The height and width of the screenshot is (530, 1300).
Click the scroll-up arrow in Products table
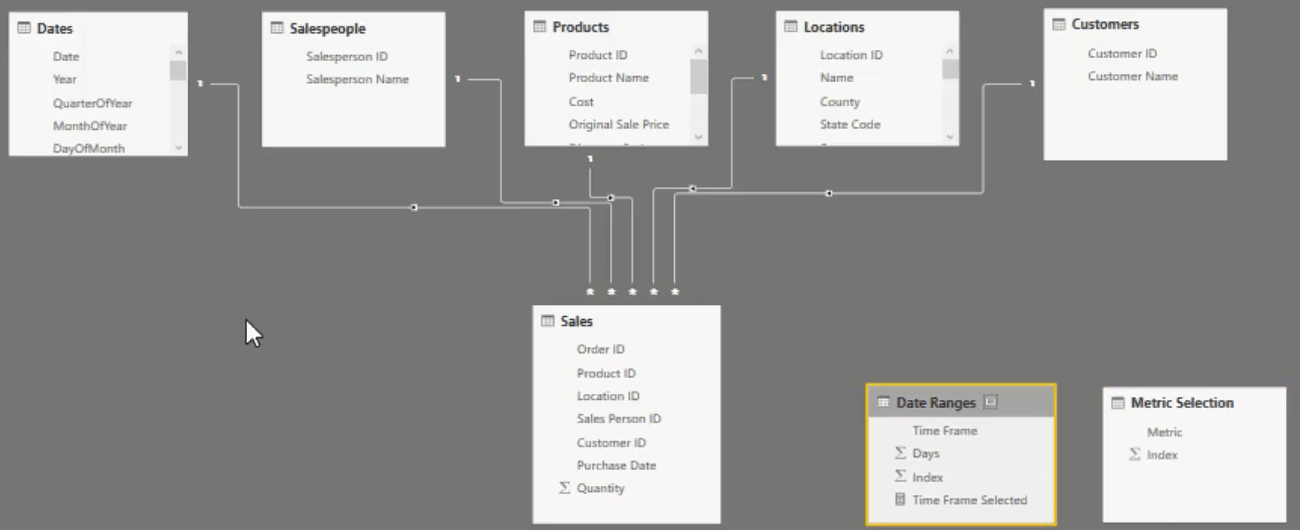[699, 51]
